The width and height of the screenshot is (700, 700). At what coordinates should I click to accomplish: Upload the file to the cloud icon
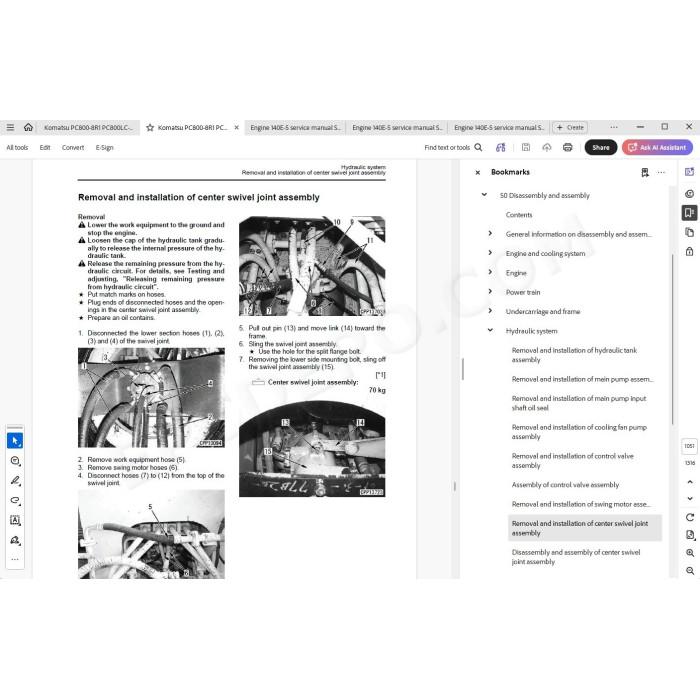tap(547, 147)
